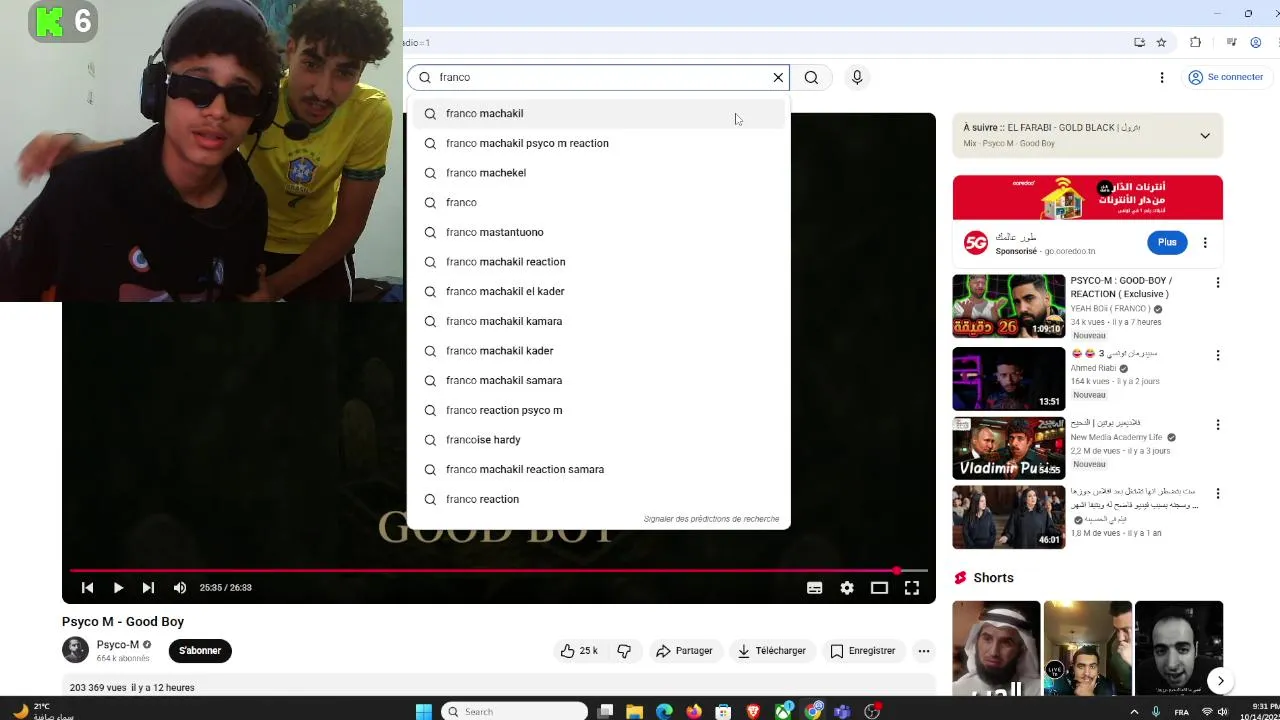Open options for New Media Academy Life video

pos(1218,425)
